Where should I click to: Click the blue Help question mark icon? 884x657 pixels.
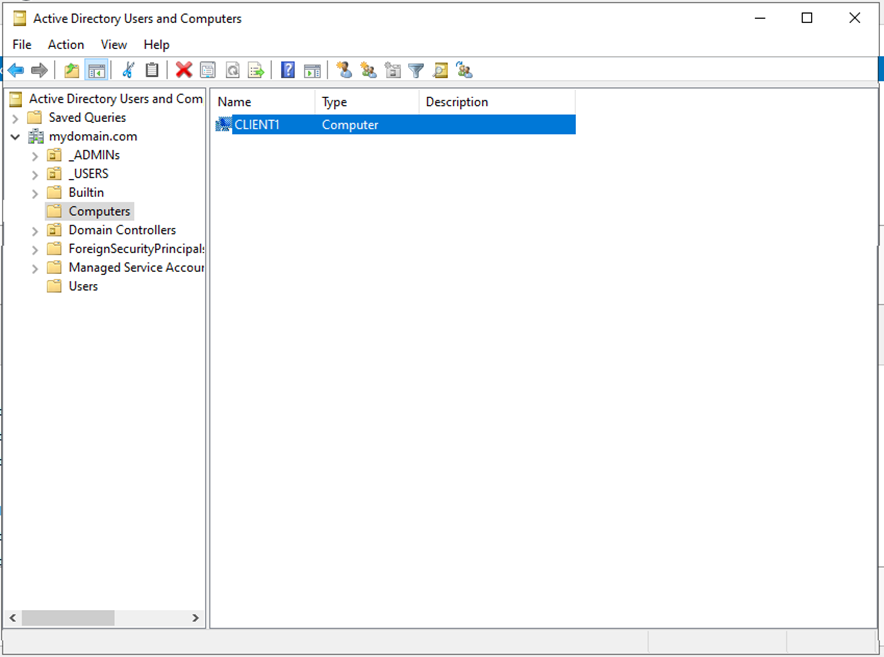pos(288,70)
